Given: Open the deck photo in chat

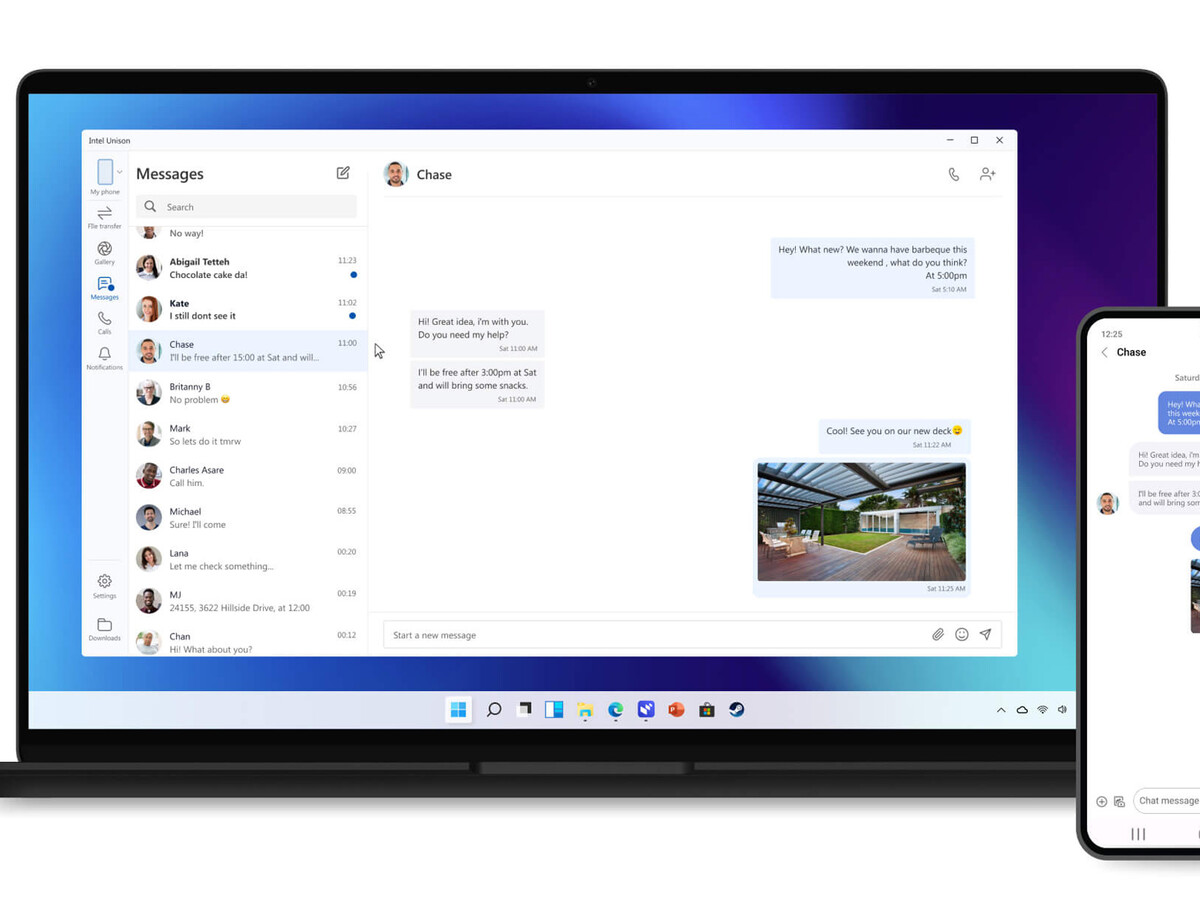Looking at the screenshot, I should pos(861,521).
